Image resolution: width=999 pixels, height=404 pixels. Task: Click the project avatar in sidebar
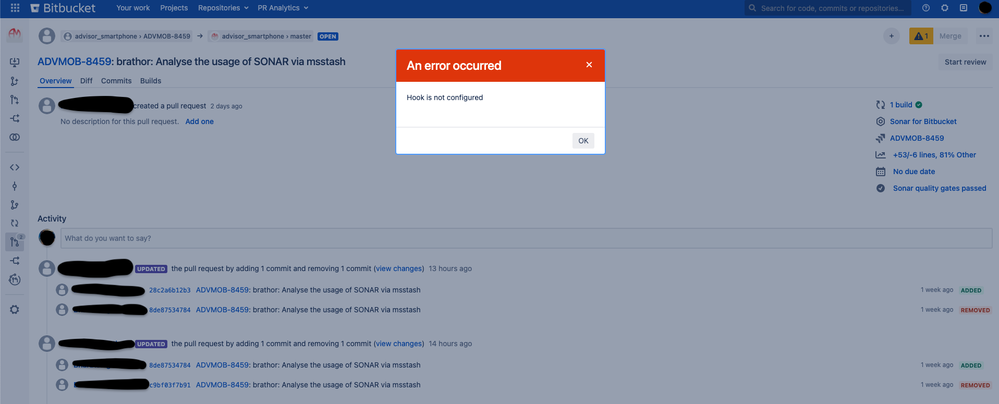(x=14, y=35)
